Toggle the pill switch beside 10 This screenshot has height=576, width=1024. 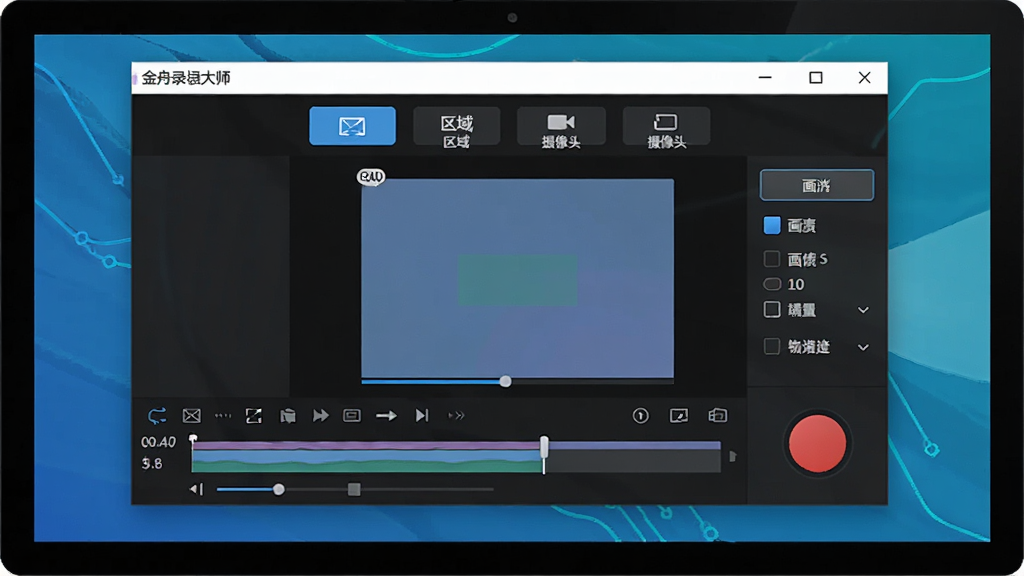click(772, 284)
